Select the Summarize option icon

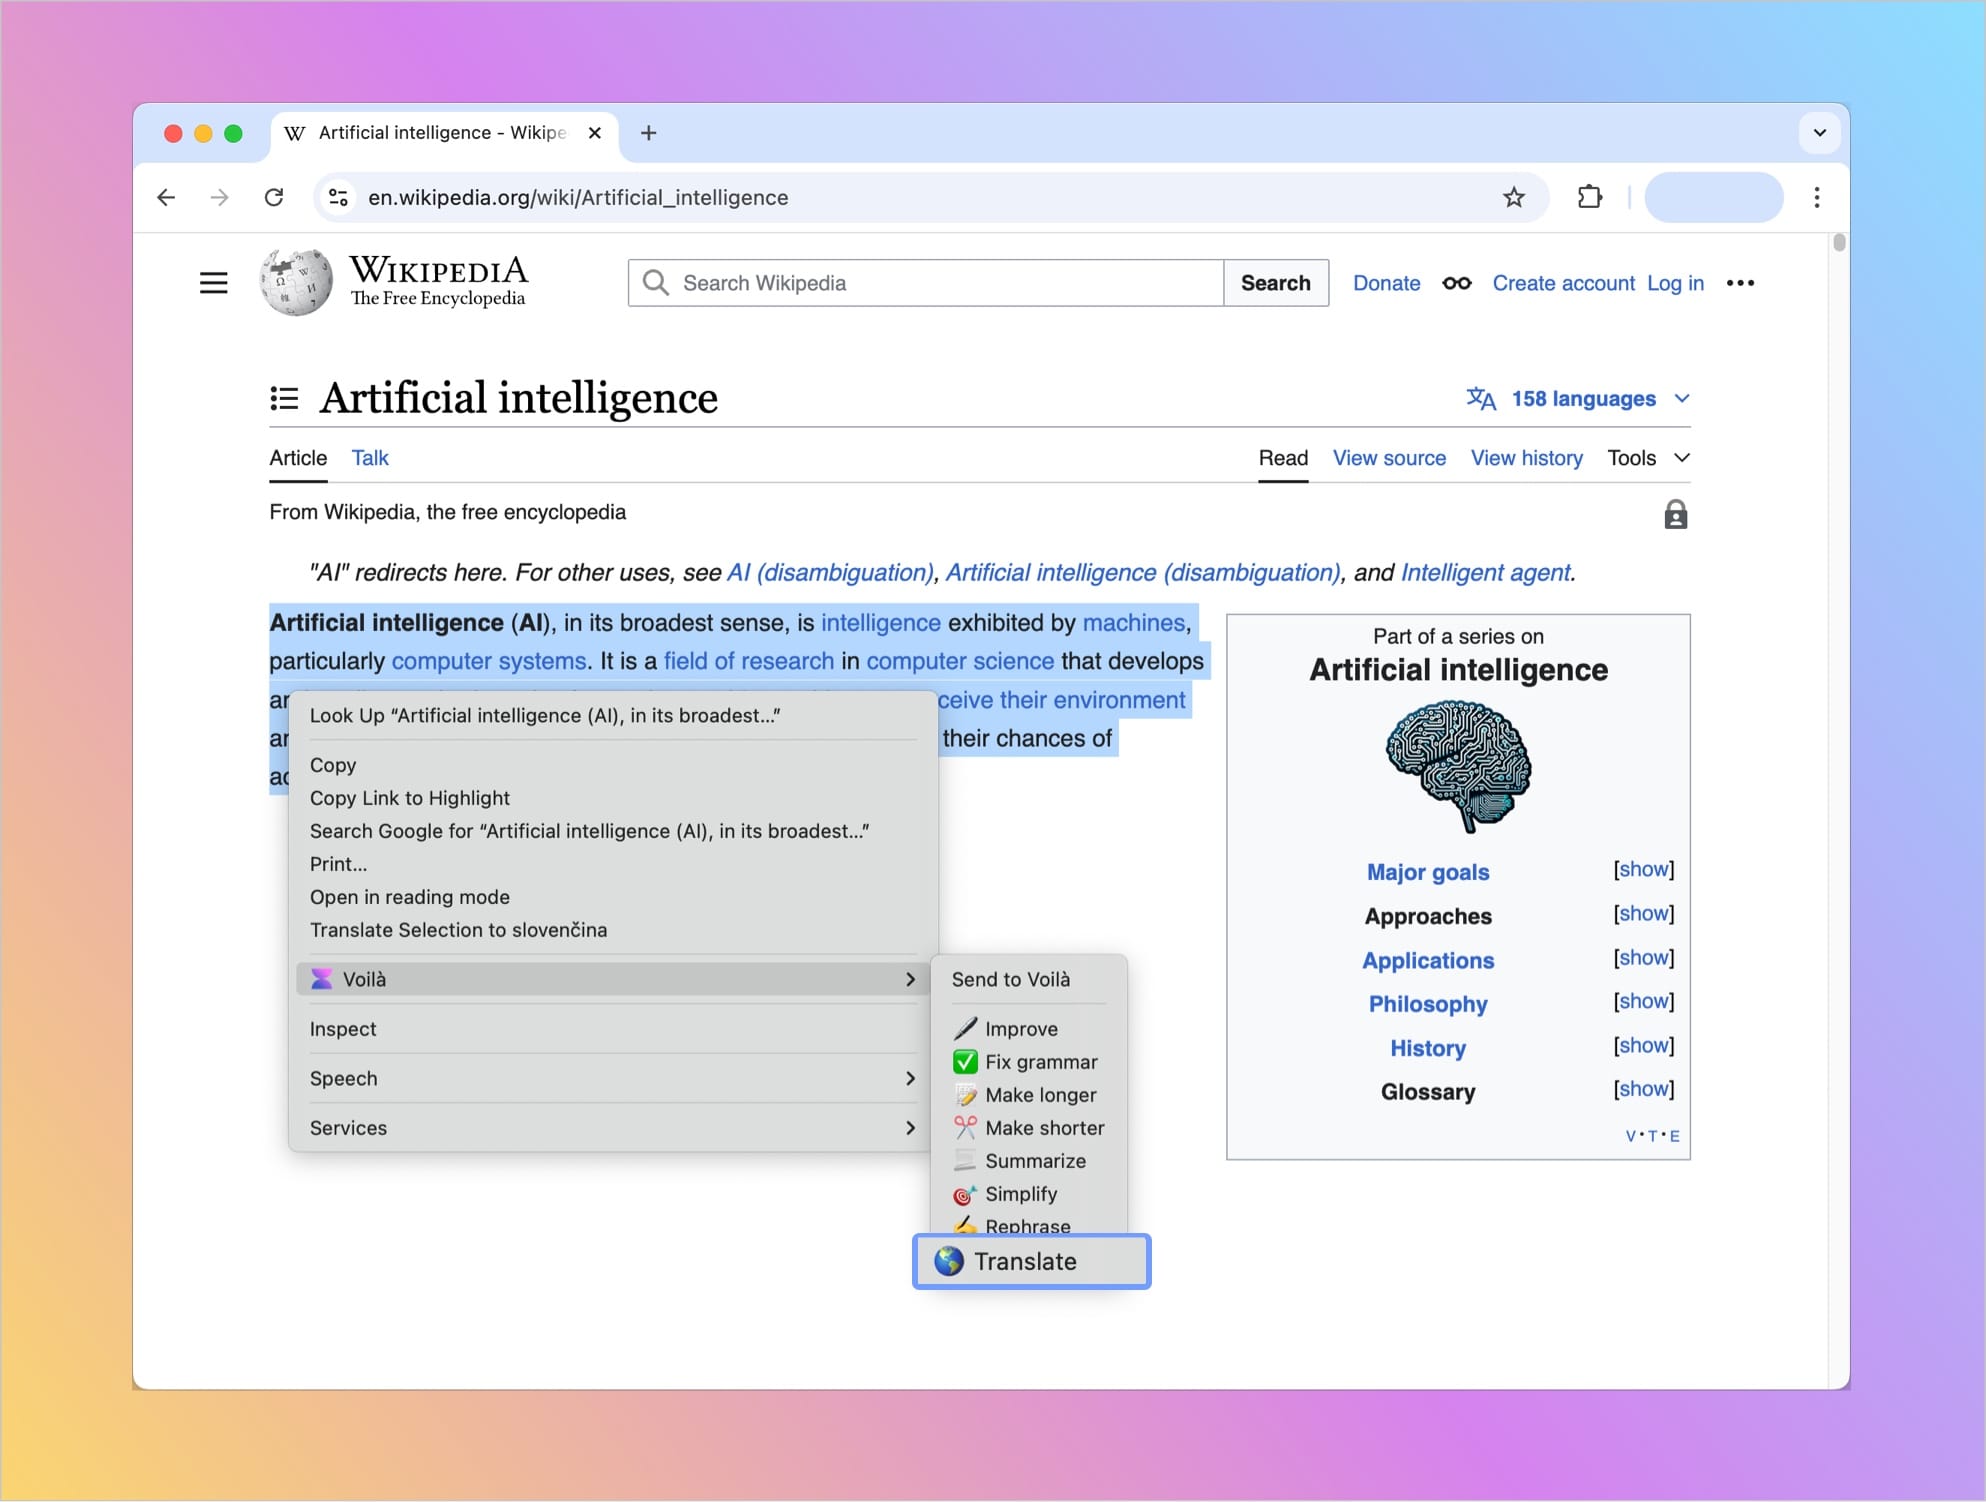pyautogui.click(x=964, y=1160)
